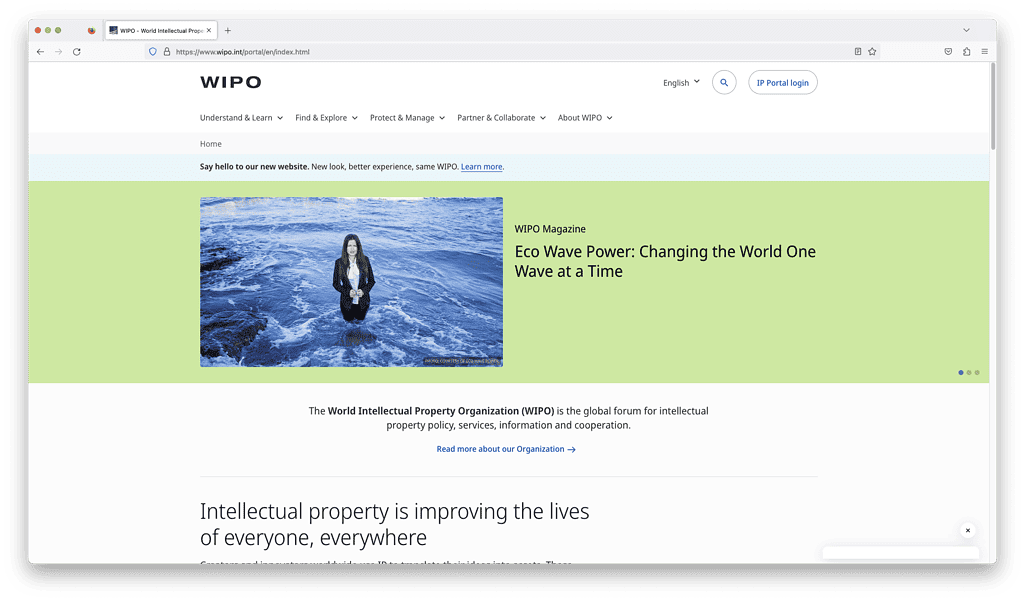Open the Firefox application hamburger menu
Viewport: 1023px width, 601px height.
coord(985,52)
